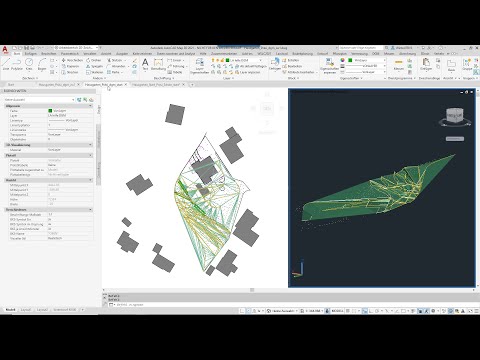Click the Tabelle (table) tool
The height and width of the screenshot is (360, 480).
pyautogui.click(x=175, y=72)
